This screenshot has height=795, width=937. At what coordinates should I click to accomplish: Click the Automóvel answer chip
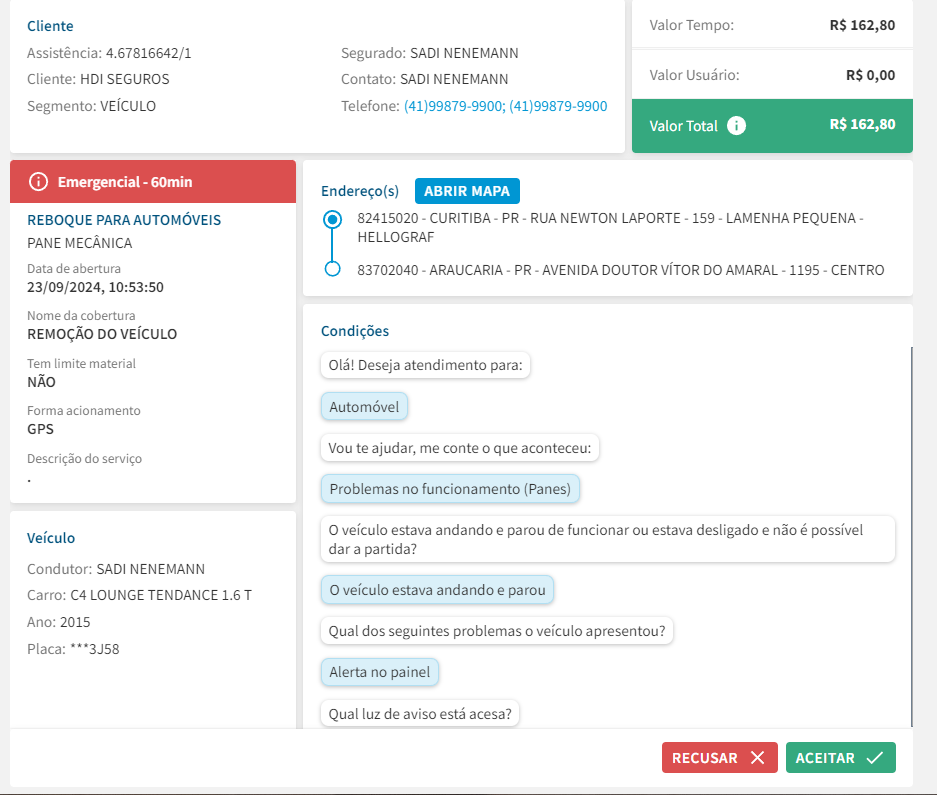tap(364, 407)
